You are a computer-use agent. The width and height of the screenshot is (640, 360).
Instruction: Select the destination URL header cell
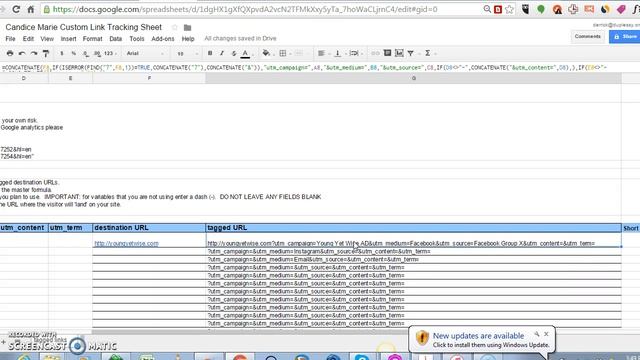(x=149, y=228)
